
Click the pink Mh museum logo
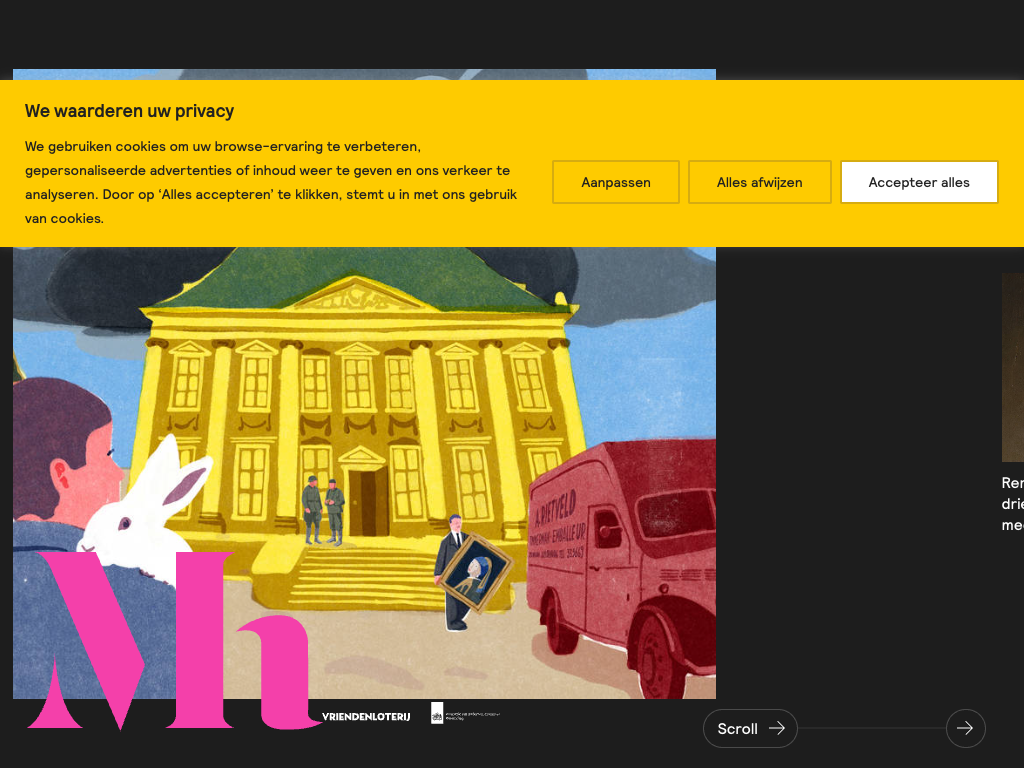pyautogui.click(x=165, y=640)
